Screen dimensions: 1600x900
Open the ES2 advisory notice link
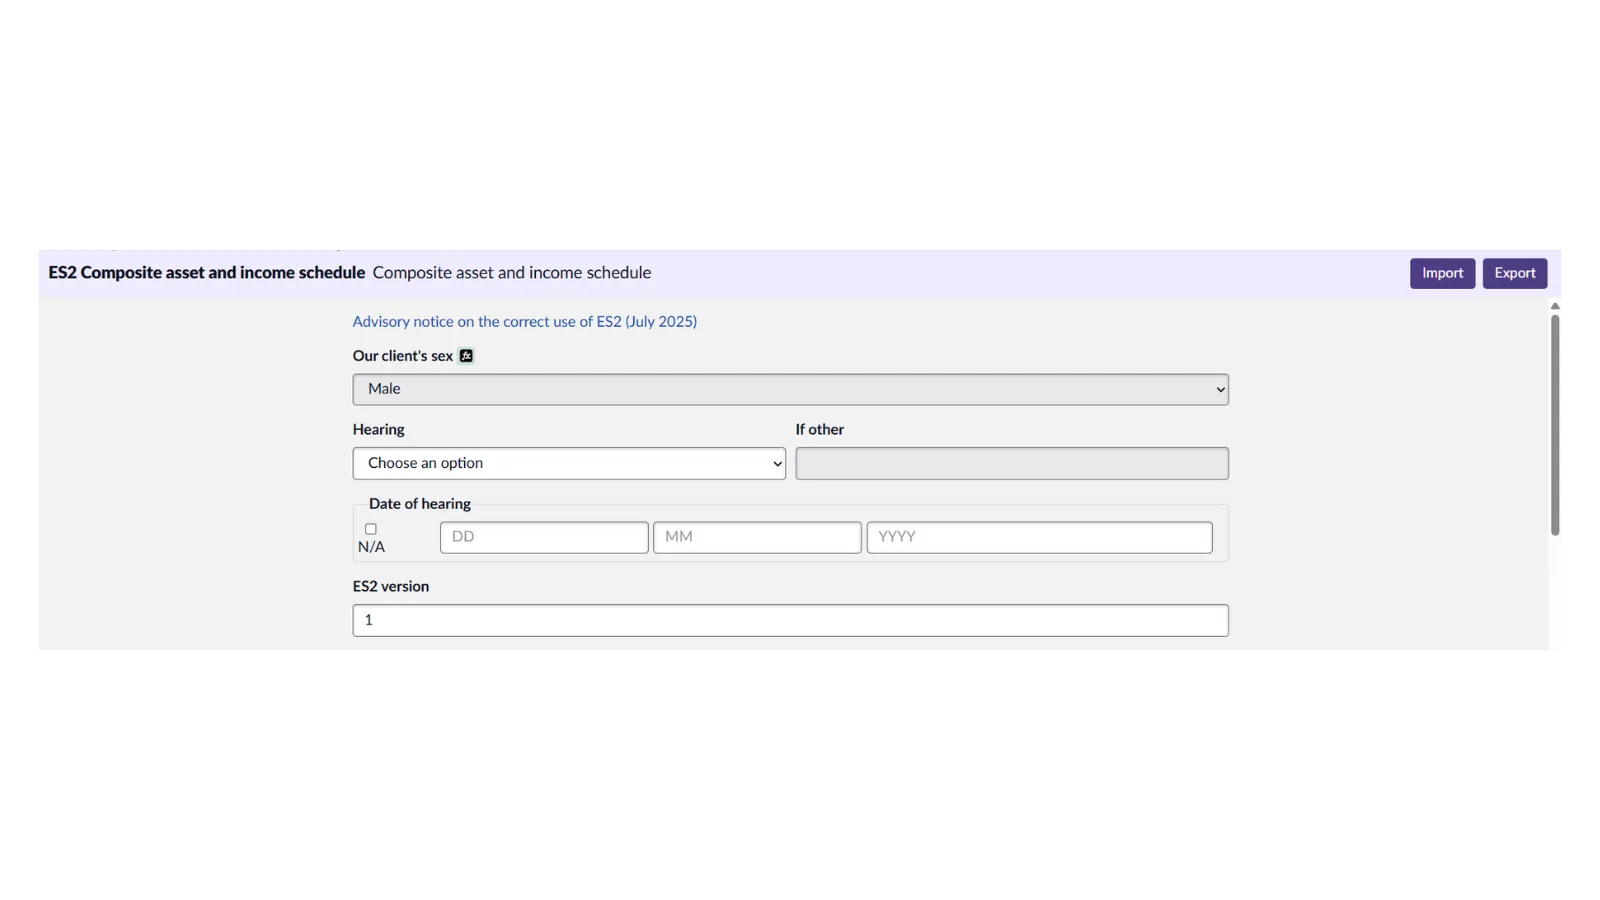click(524, 322)
